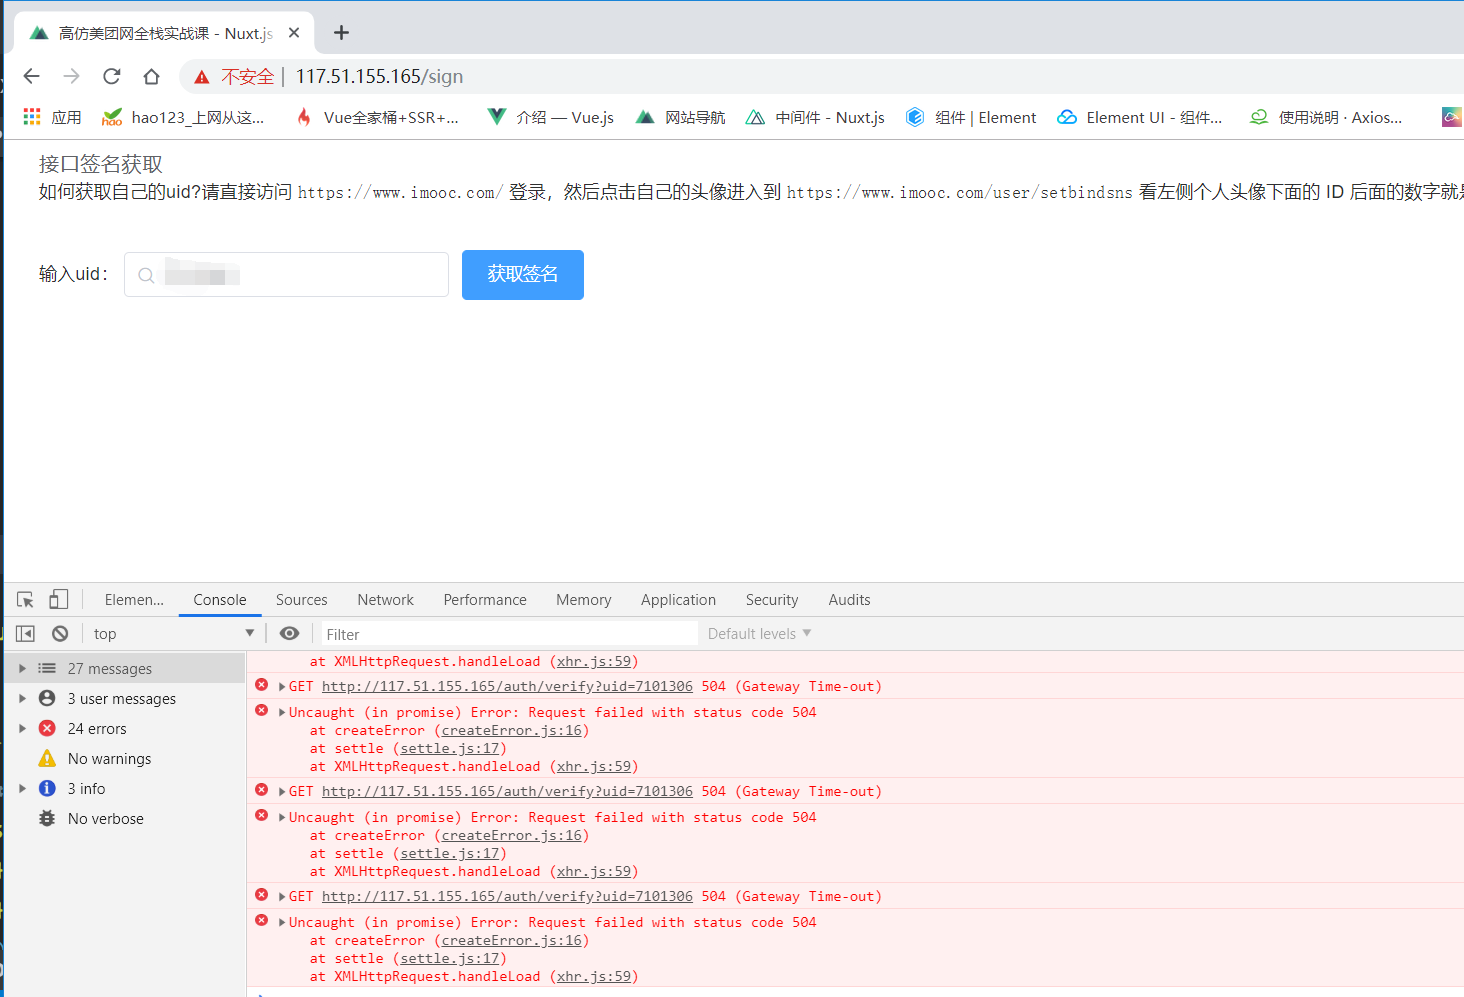
Task: Select the user messages icon in the sidebar
Action: 46,698
